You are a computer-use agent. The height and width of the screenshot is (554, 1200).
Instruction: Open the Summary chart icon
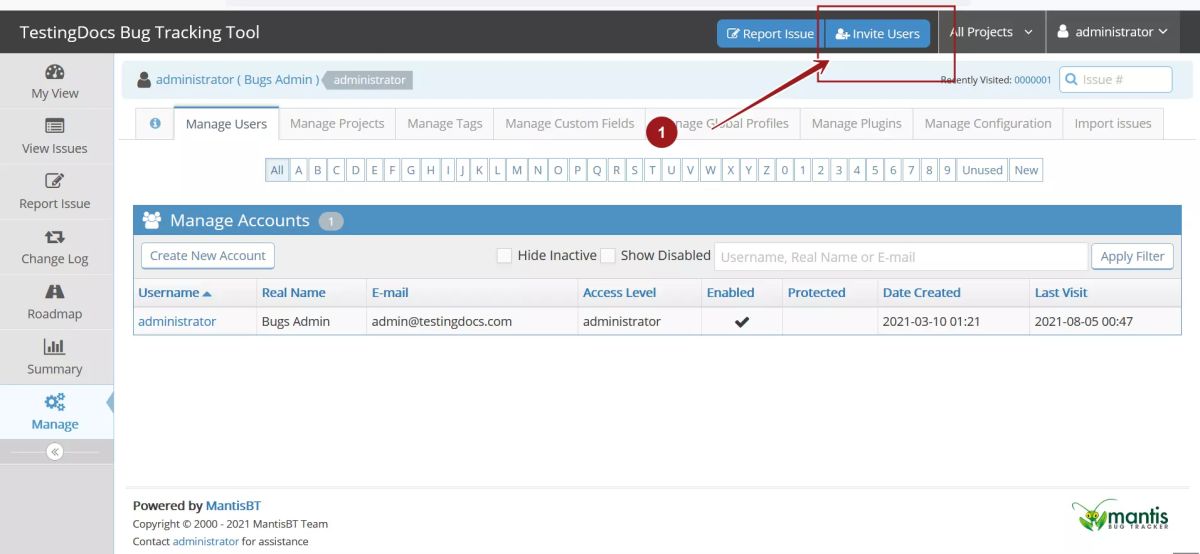click(x=55, y=347)
